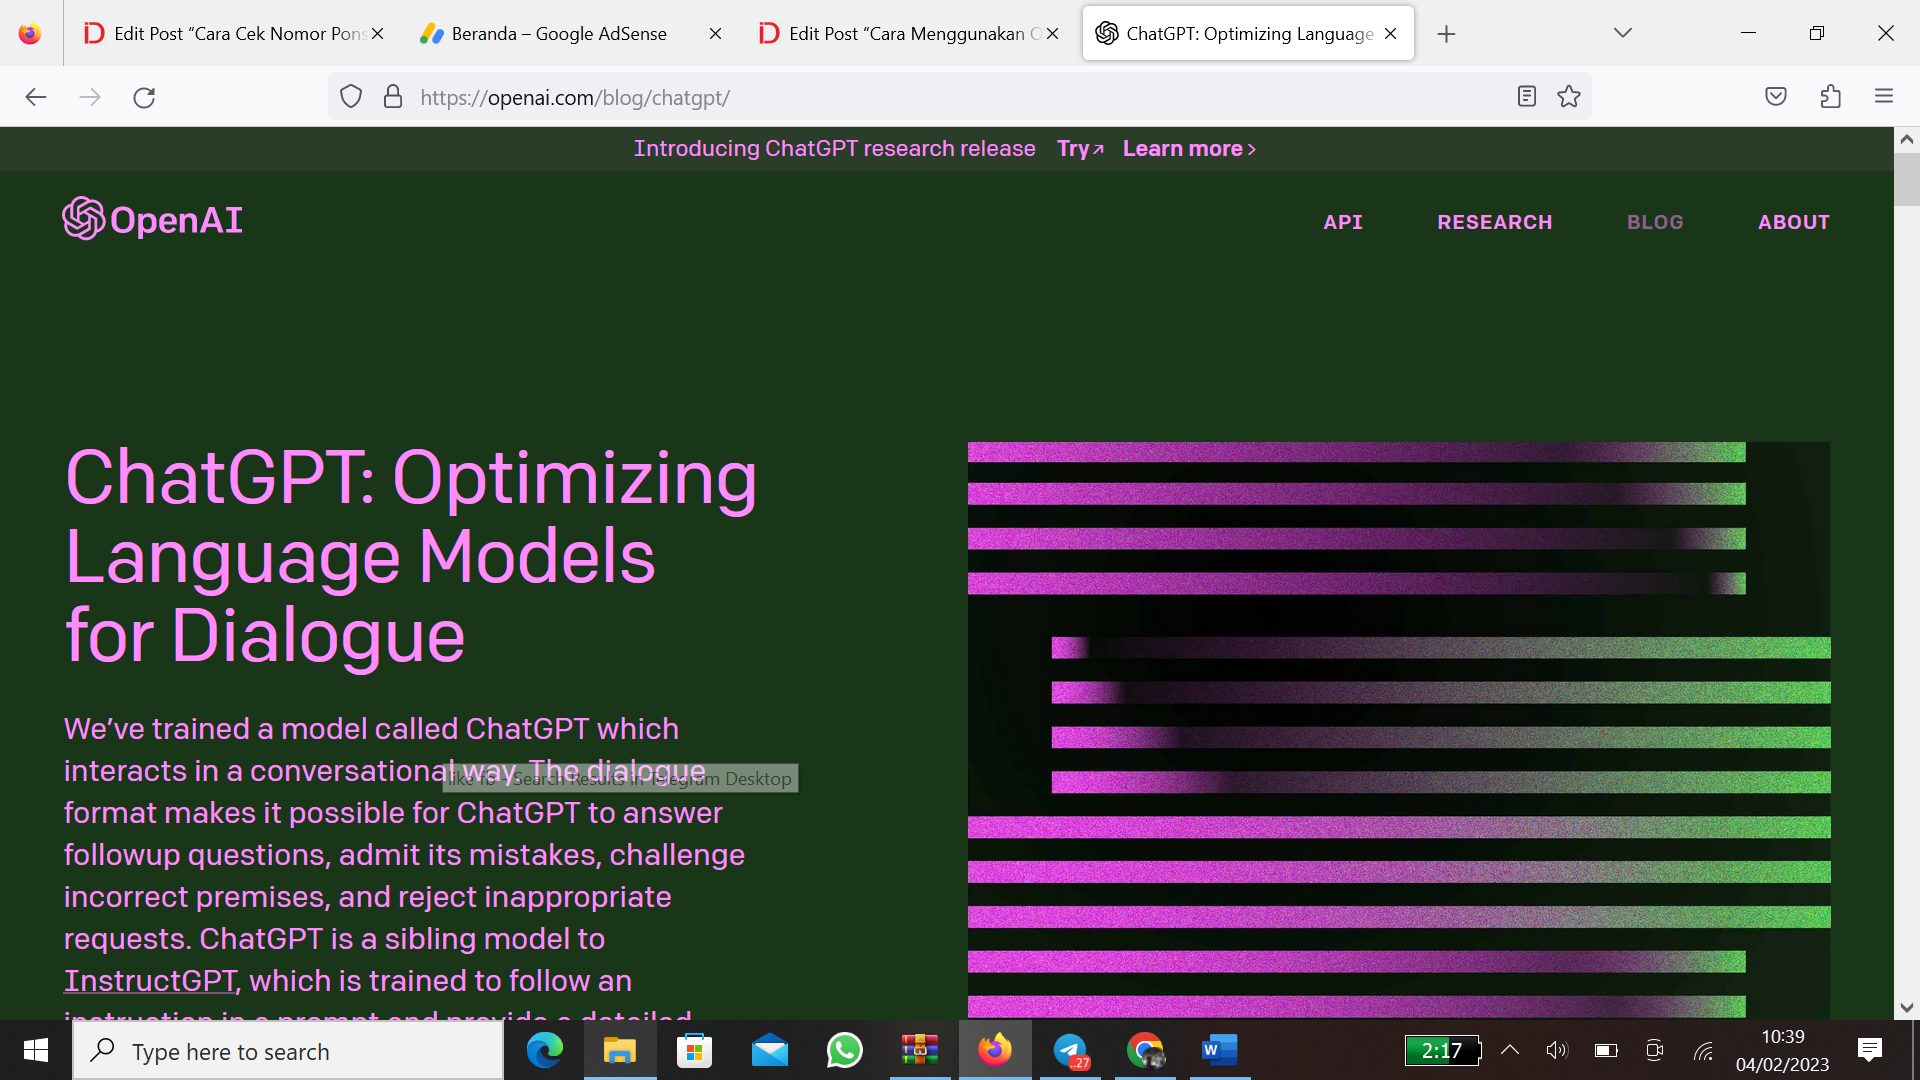
Task: Bookmark this page with the star icon
Action: pyautogui.click(x=1569, y=97)
